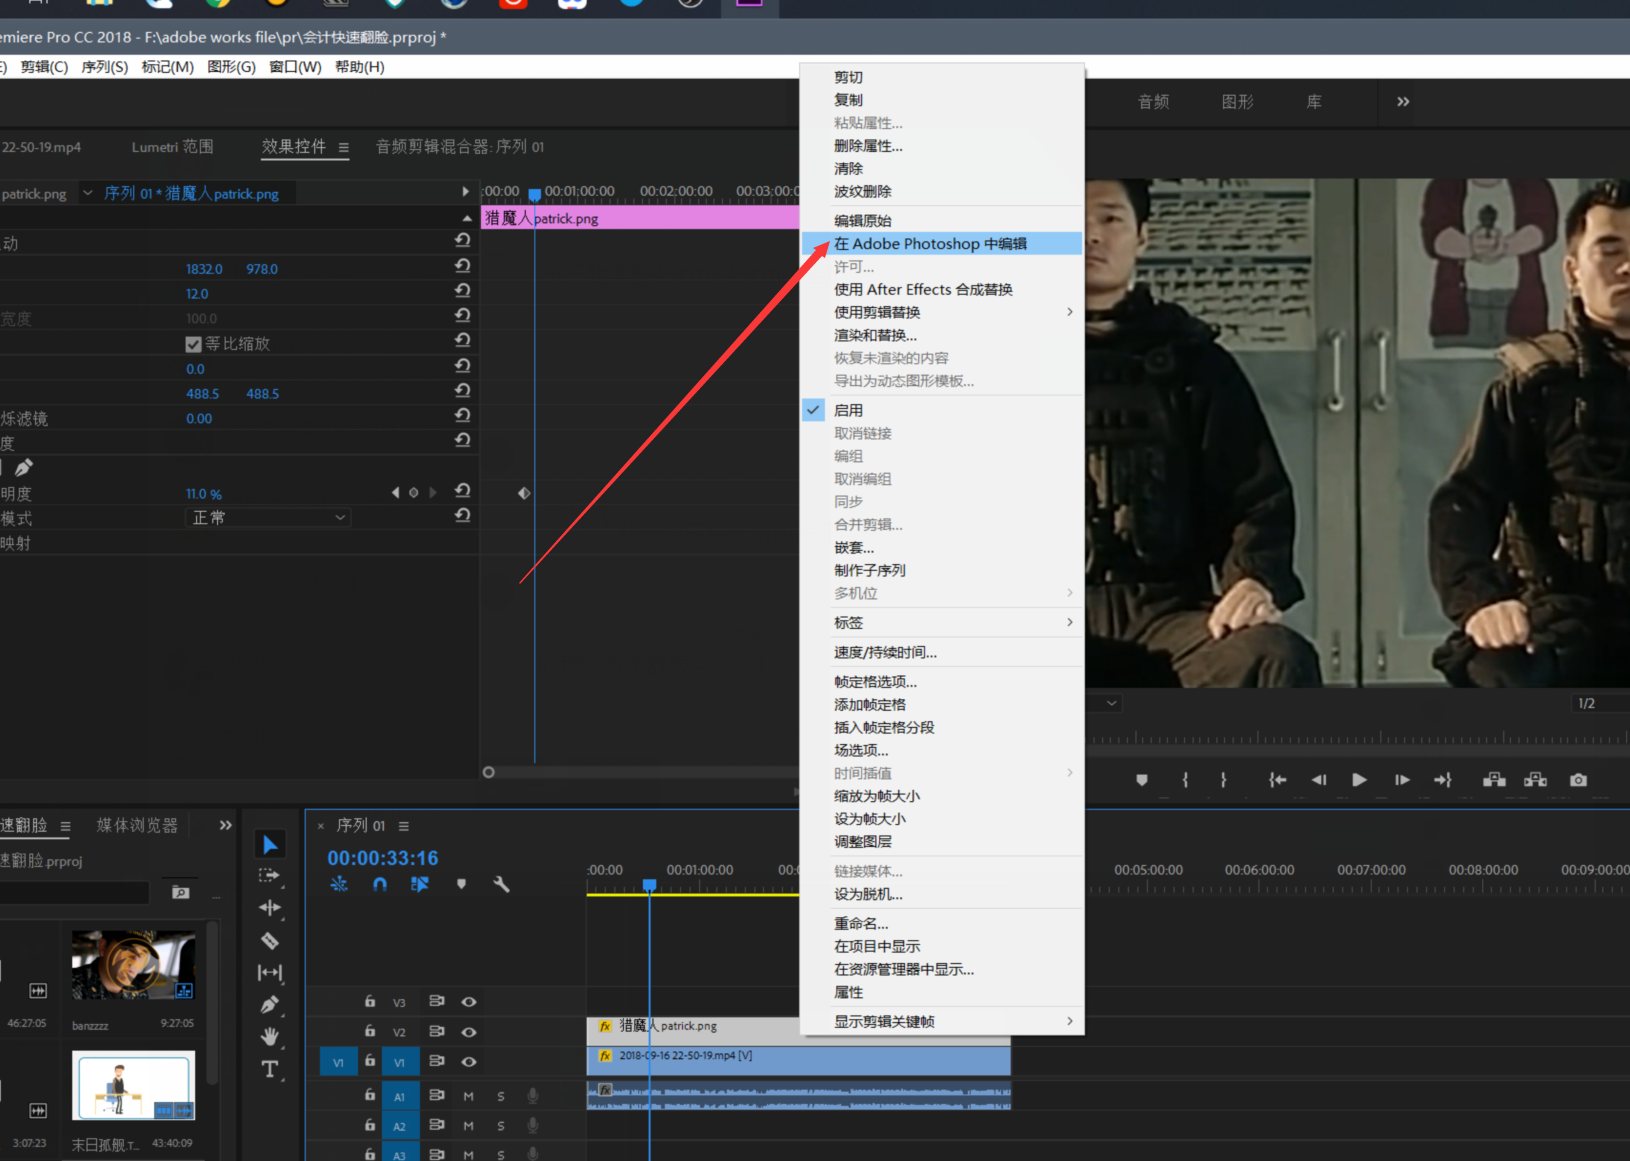Select the Hand tool

coord(270,1036)
